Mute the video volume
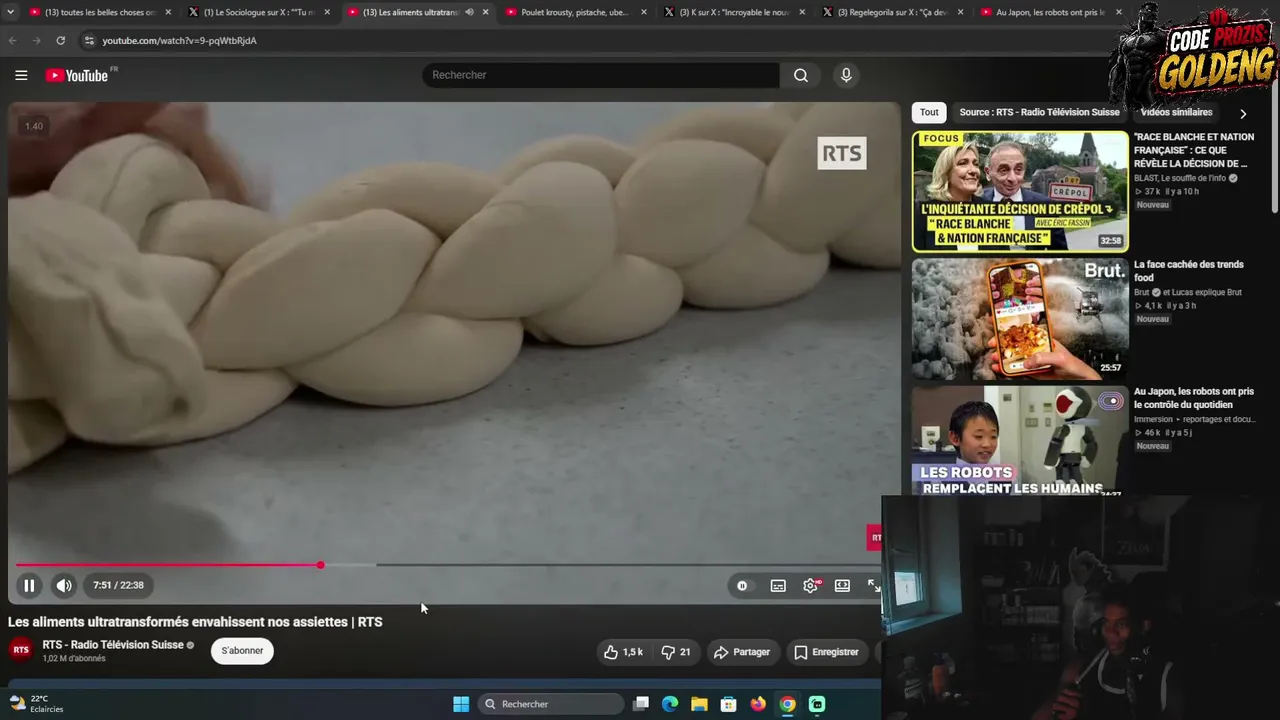The width and height of the screenshot is (1280, 720). coord(64,585)
